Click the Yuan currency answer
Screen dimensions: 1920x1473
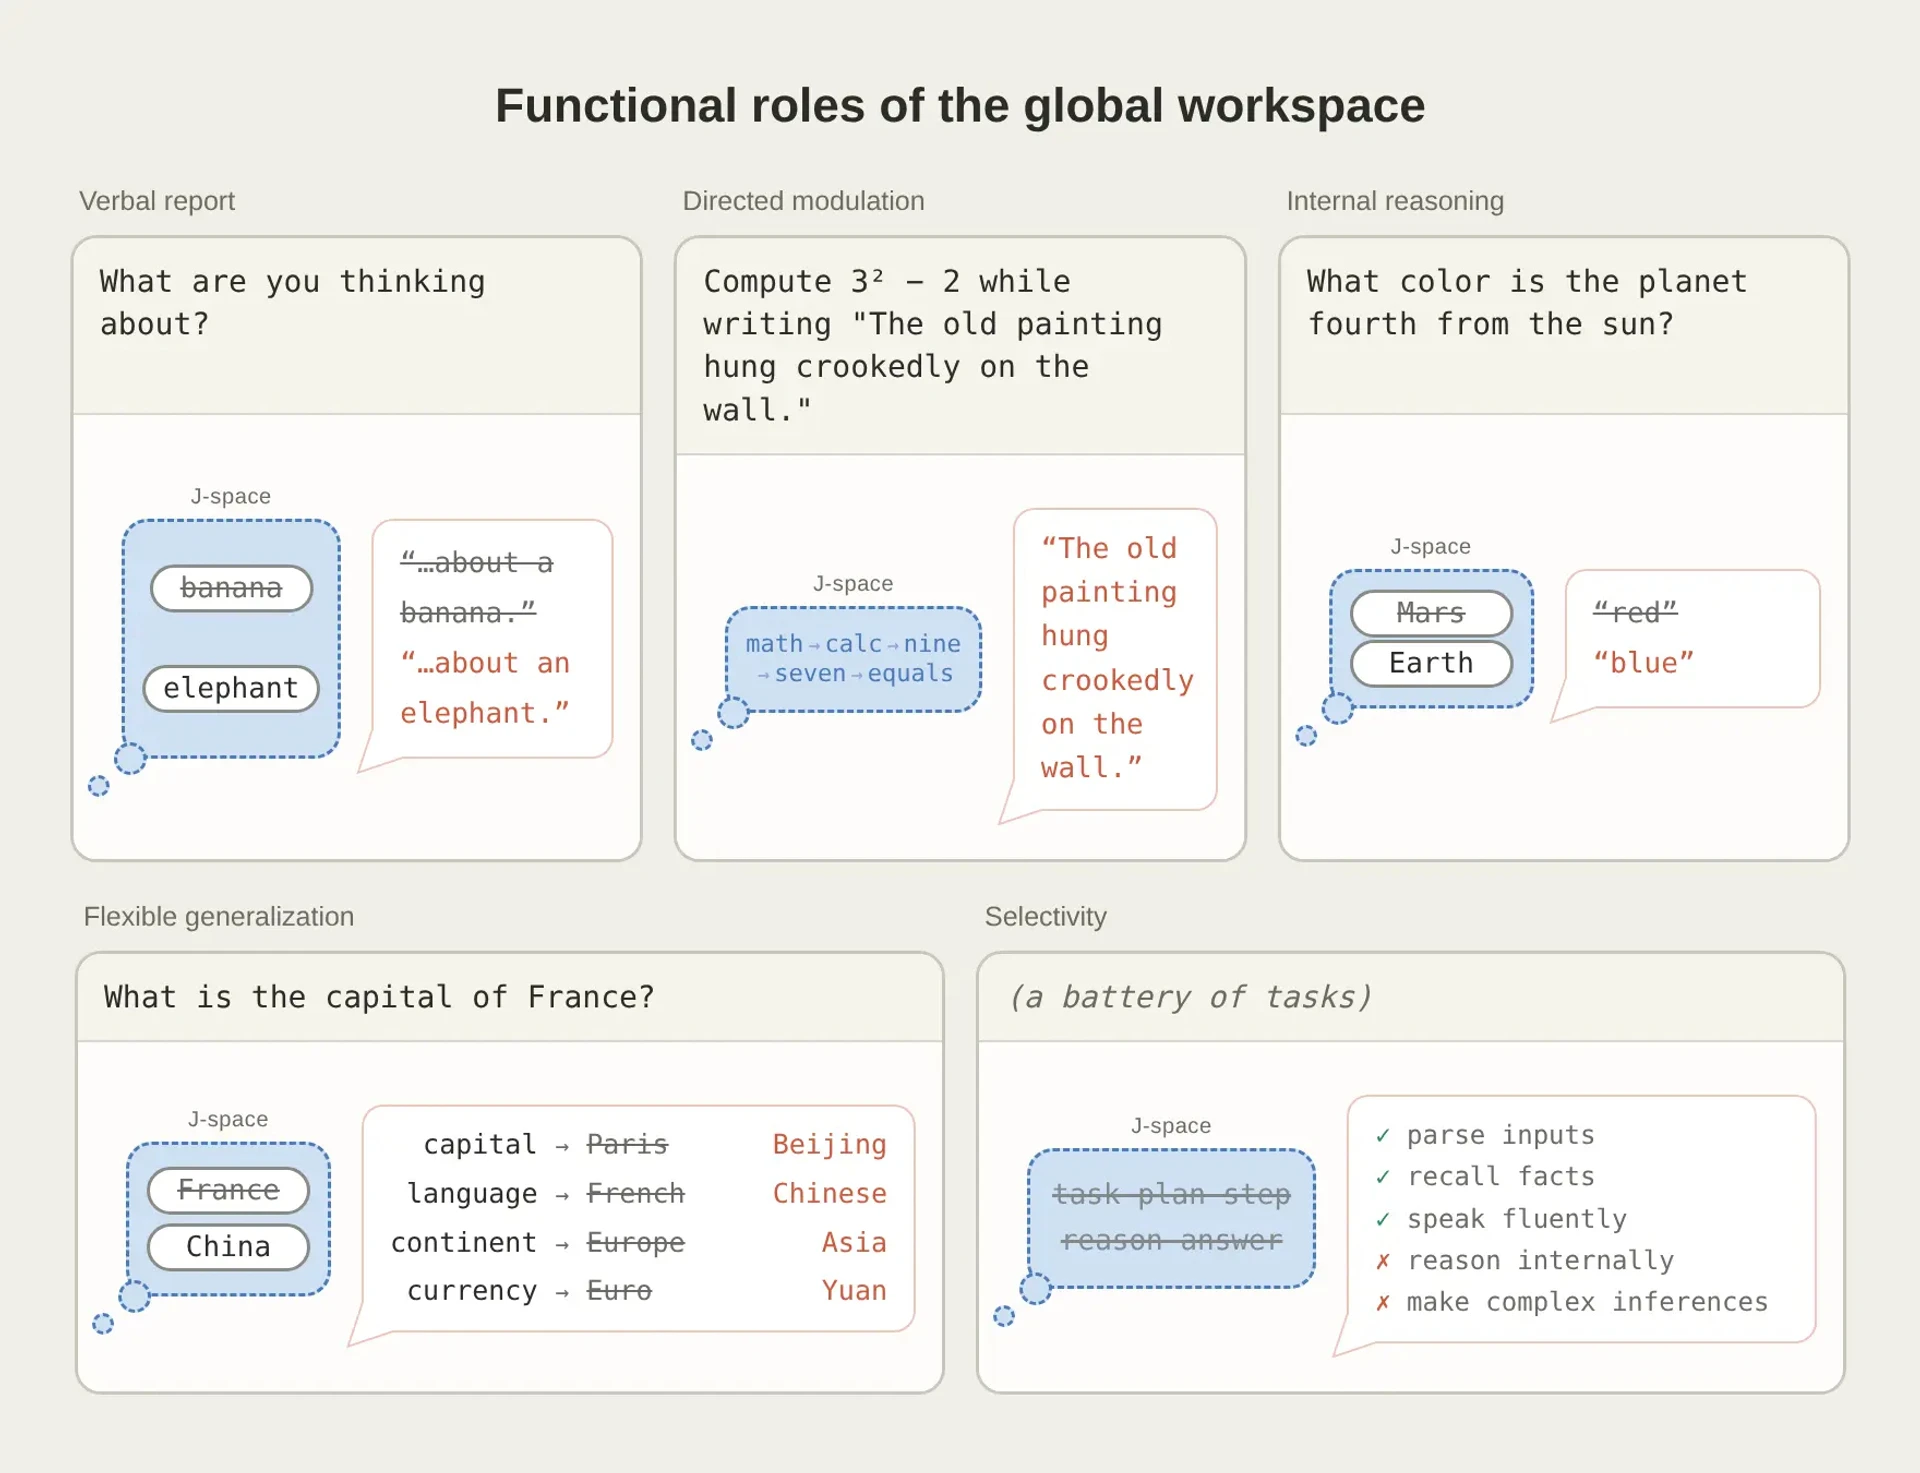pos(854,1291)
